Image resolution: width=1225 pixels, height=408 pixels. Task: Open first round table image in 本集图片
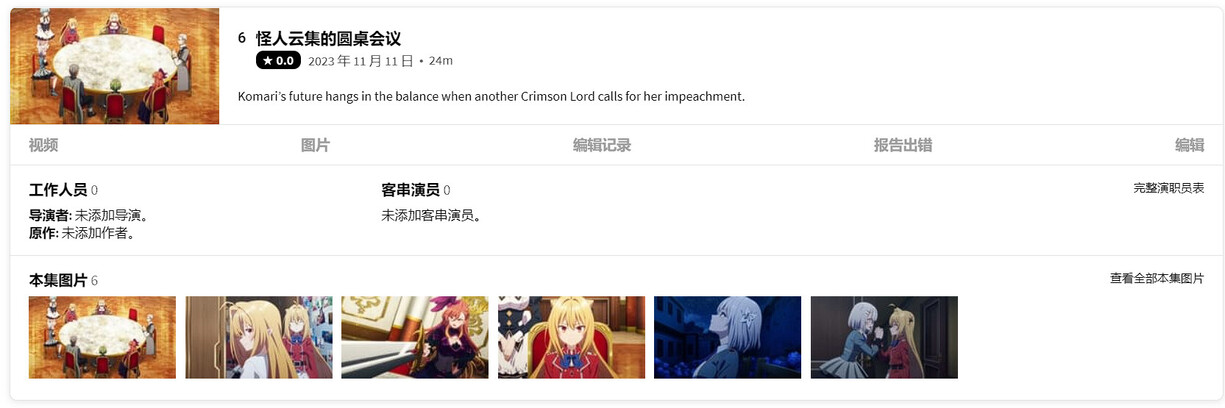pos(102,337)
